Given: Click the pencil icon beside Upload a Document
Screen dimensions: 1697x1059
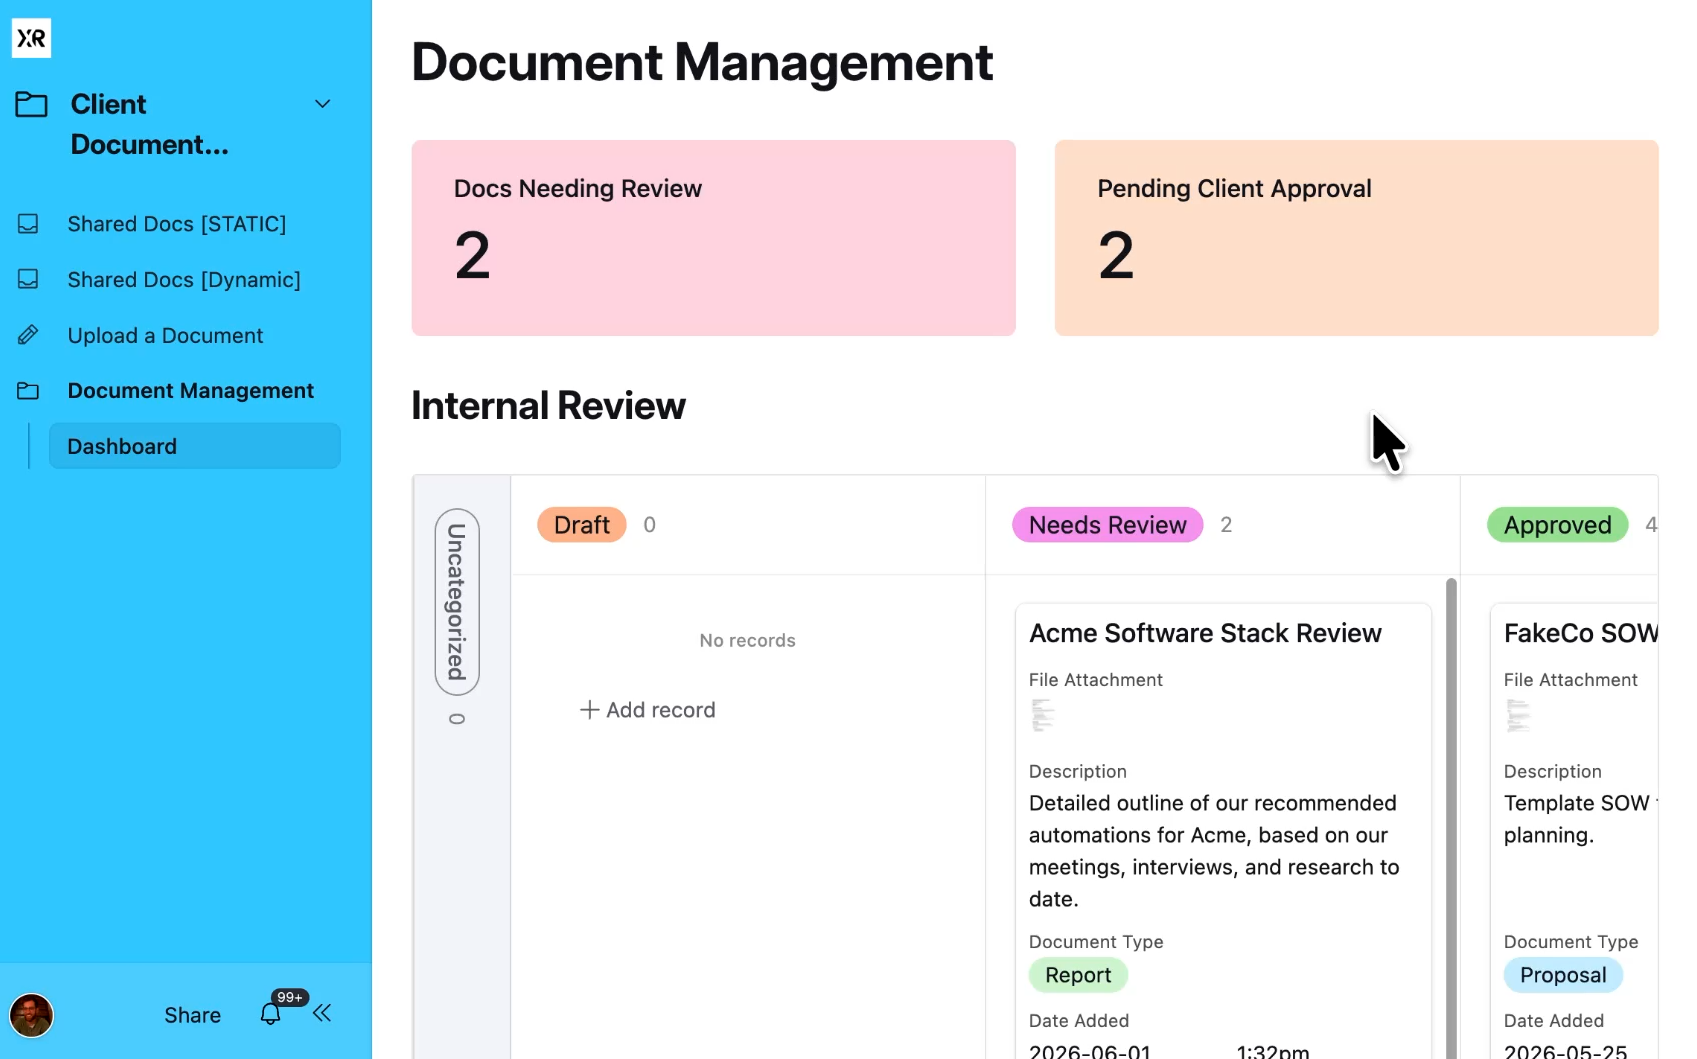Looking at the screenshot, I should coord(28,335).
